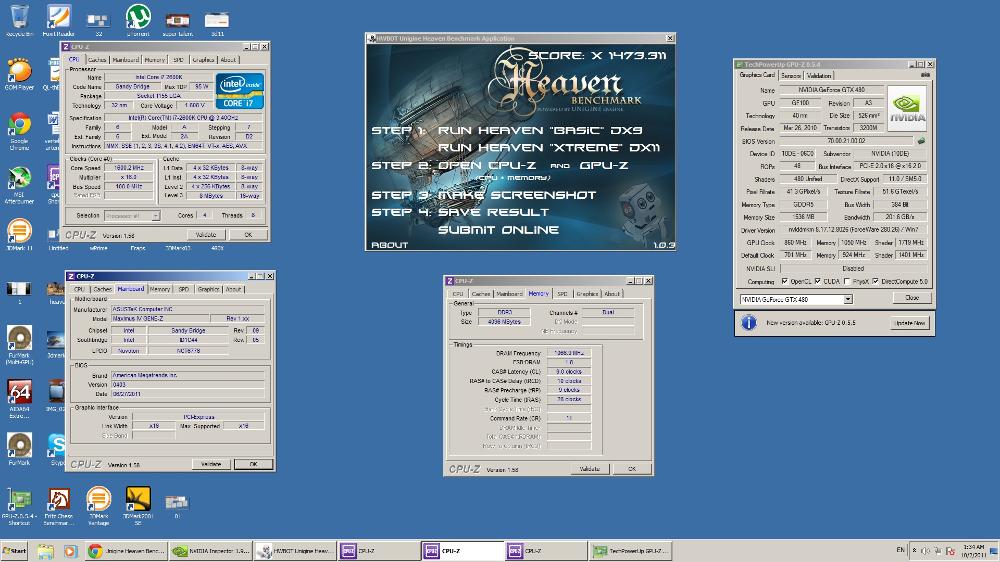
Task: Toggle the CUDA checkbox in GPU-Z
Action: pyautogui.click(x=818, y=281)
